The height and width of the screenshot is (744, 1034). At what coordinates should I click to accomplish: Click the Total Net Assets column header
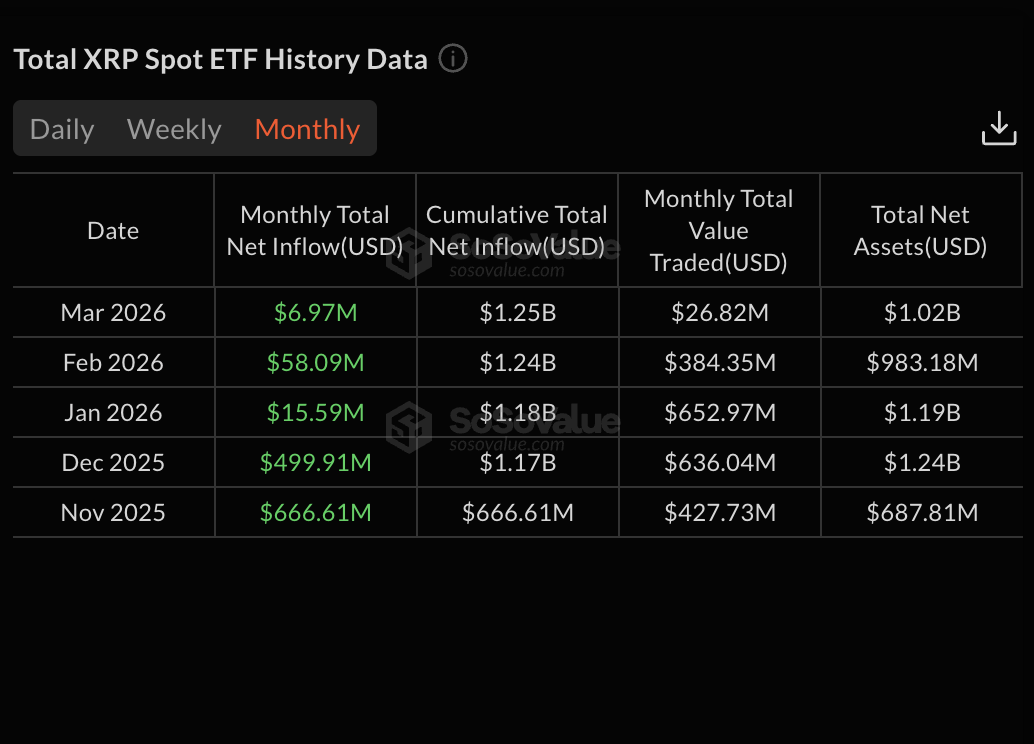[x=920, y=230]
